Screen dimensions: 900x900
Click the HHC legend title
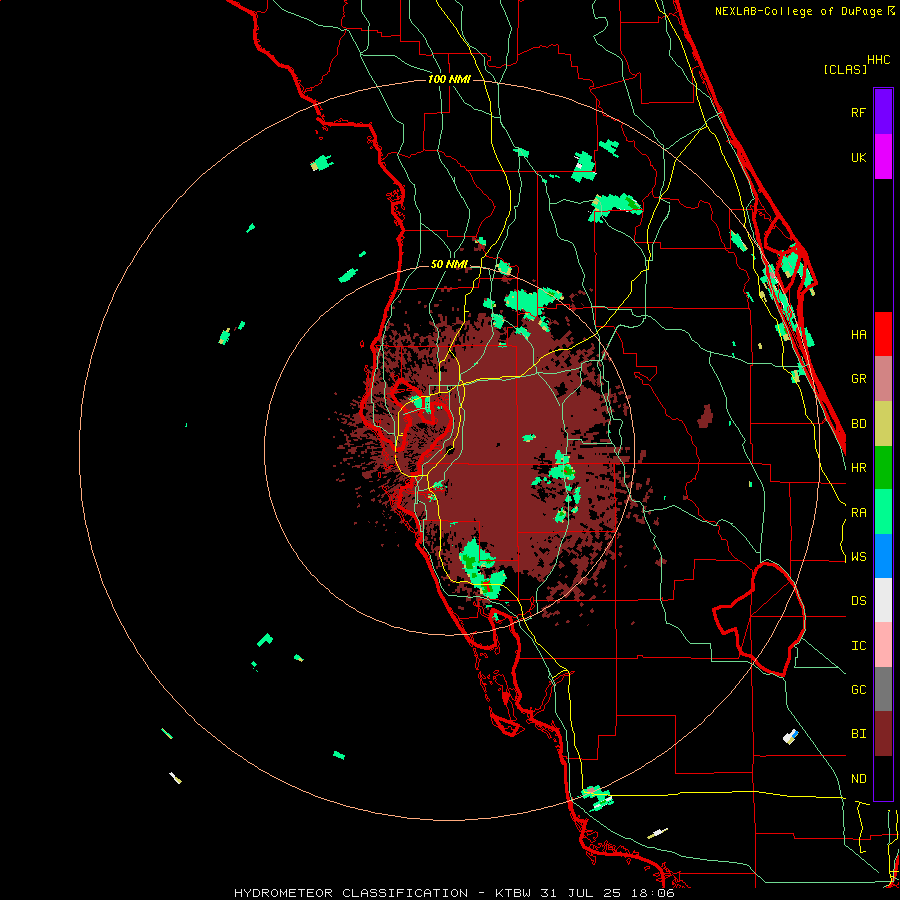point(879,60)
